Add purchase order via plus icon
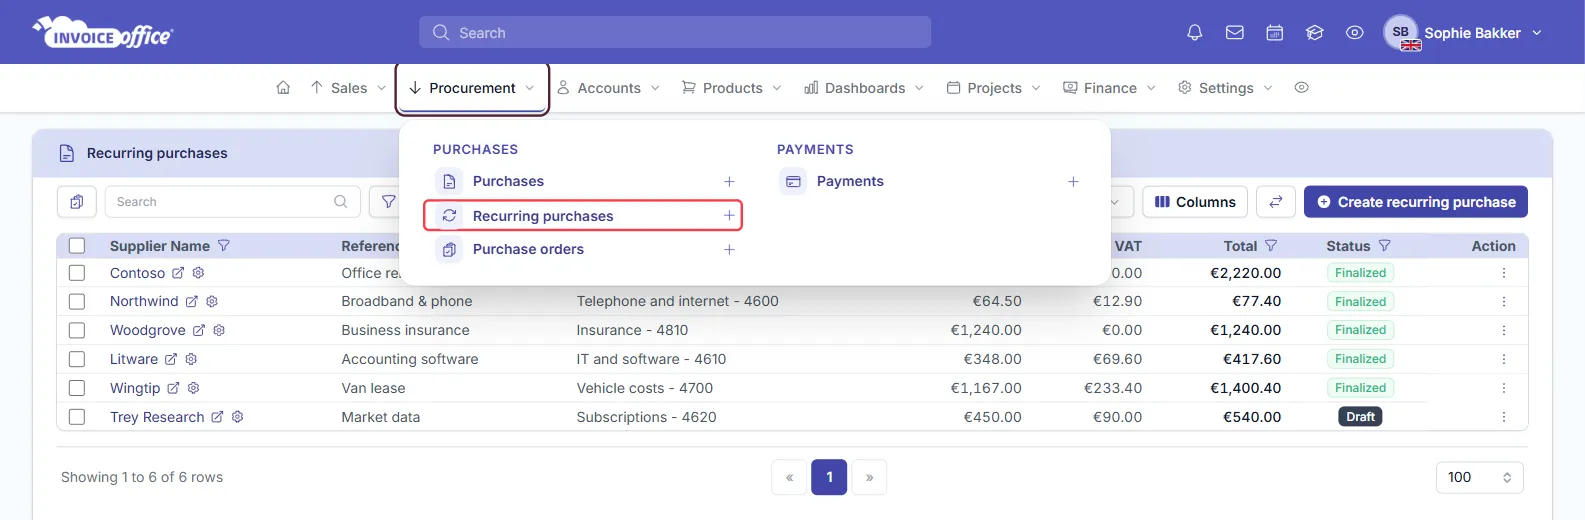 pyautogui.click(x=729, y=250)
